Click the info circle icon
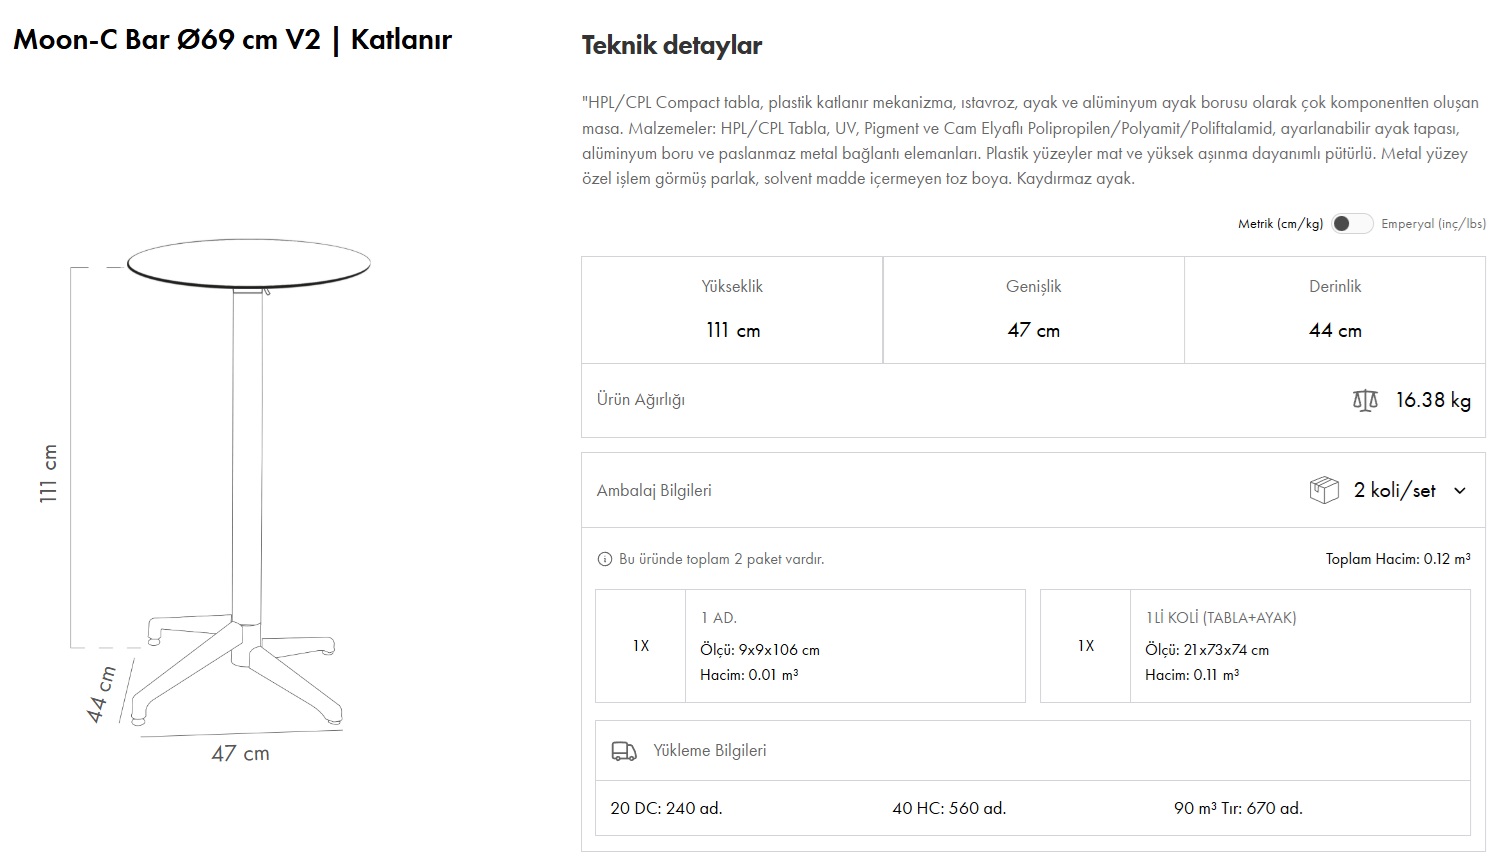This screenshot has width=1508, height=859. [x=604, y=560]
